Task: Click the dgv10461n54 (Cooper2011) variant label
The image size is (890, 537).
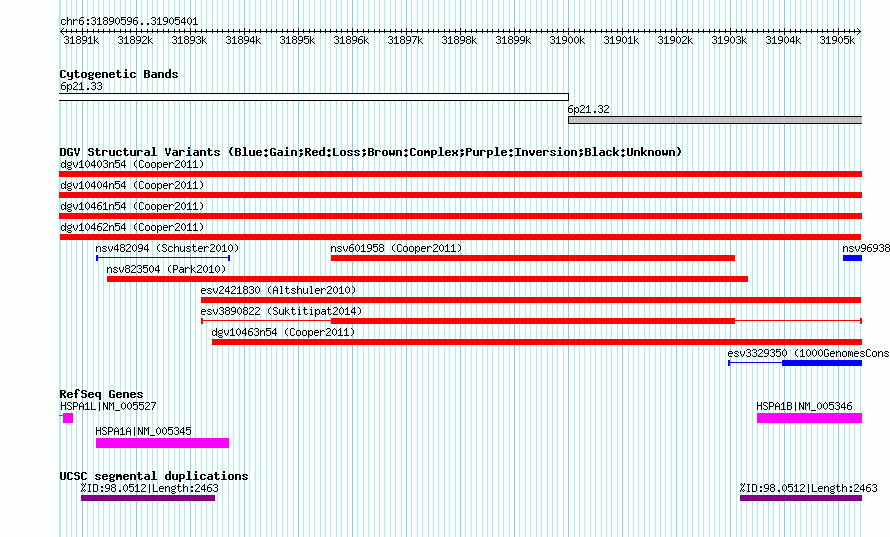Action: (132, 206)
